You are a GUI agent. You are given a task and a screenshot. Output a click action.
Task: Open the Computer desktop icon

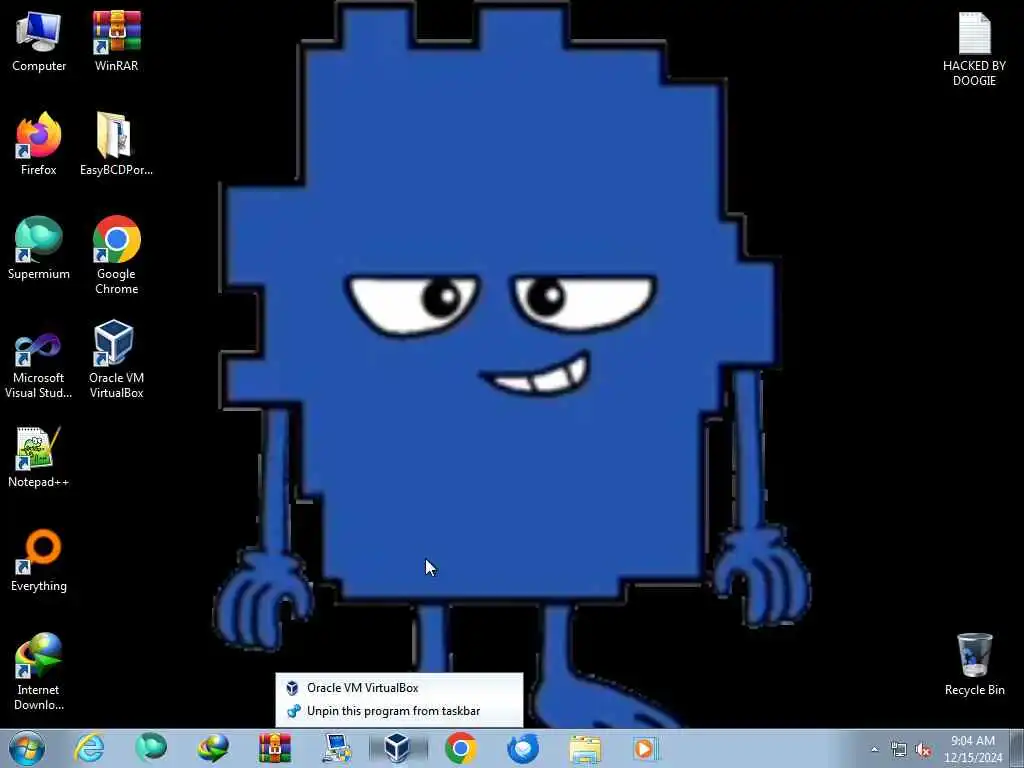39,40
